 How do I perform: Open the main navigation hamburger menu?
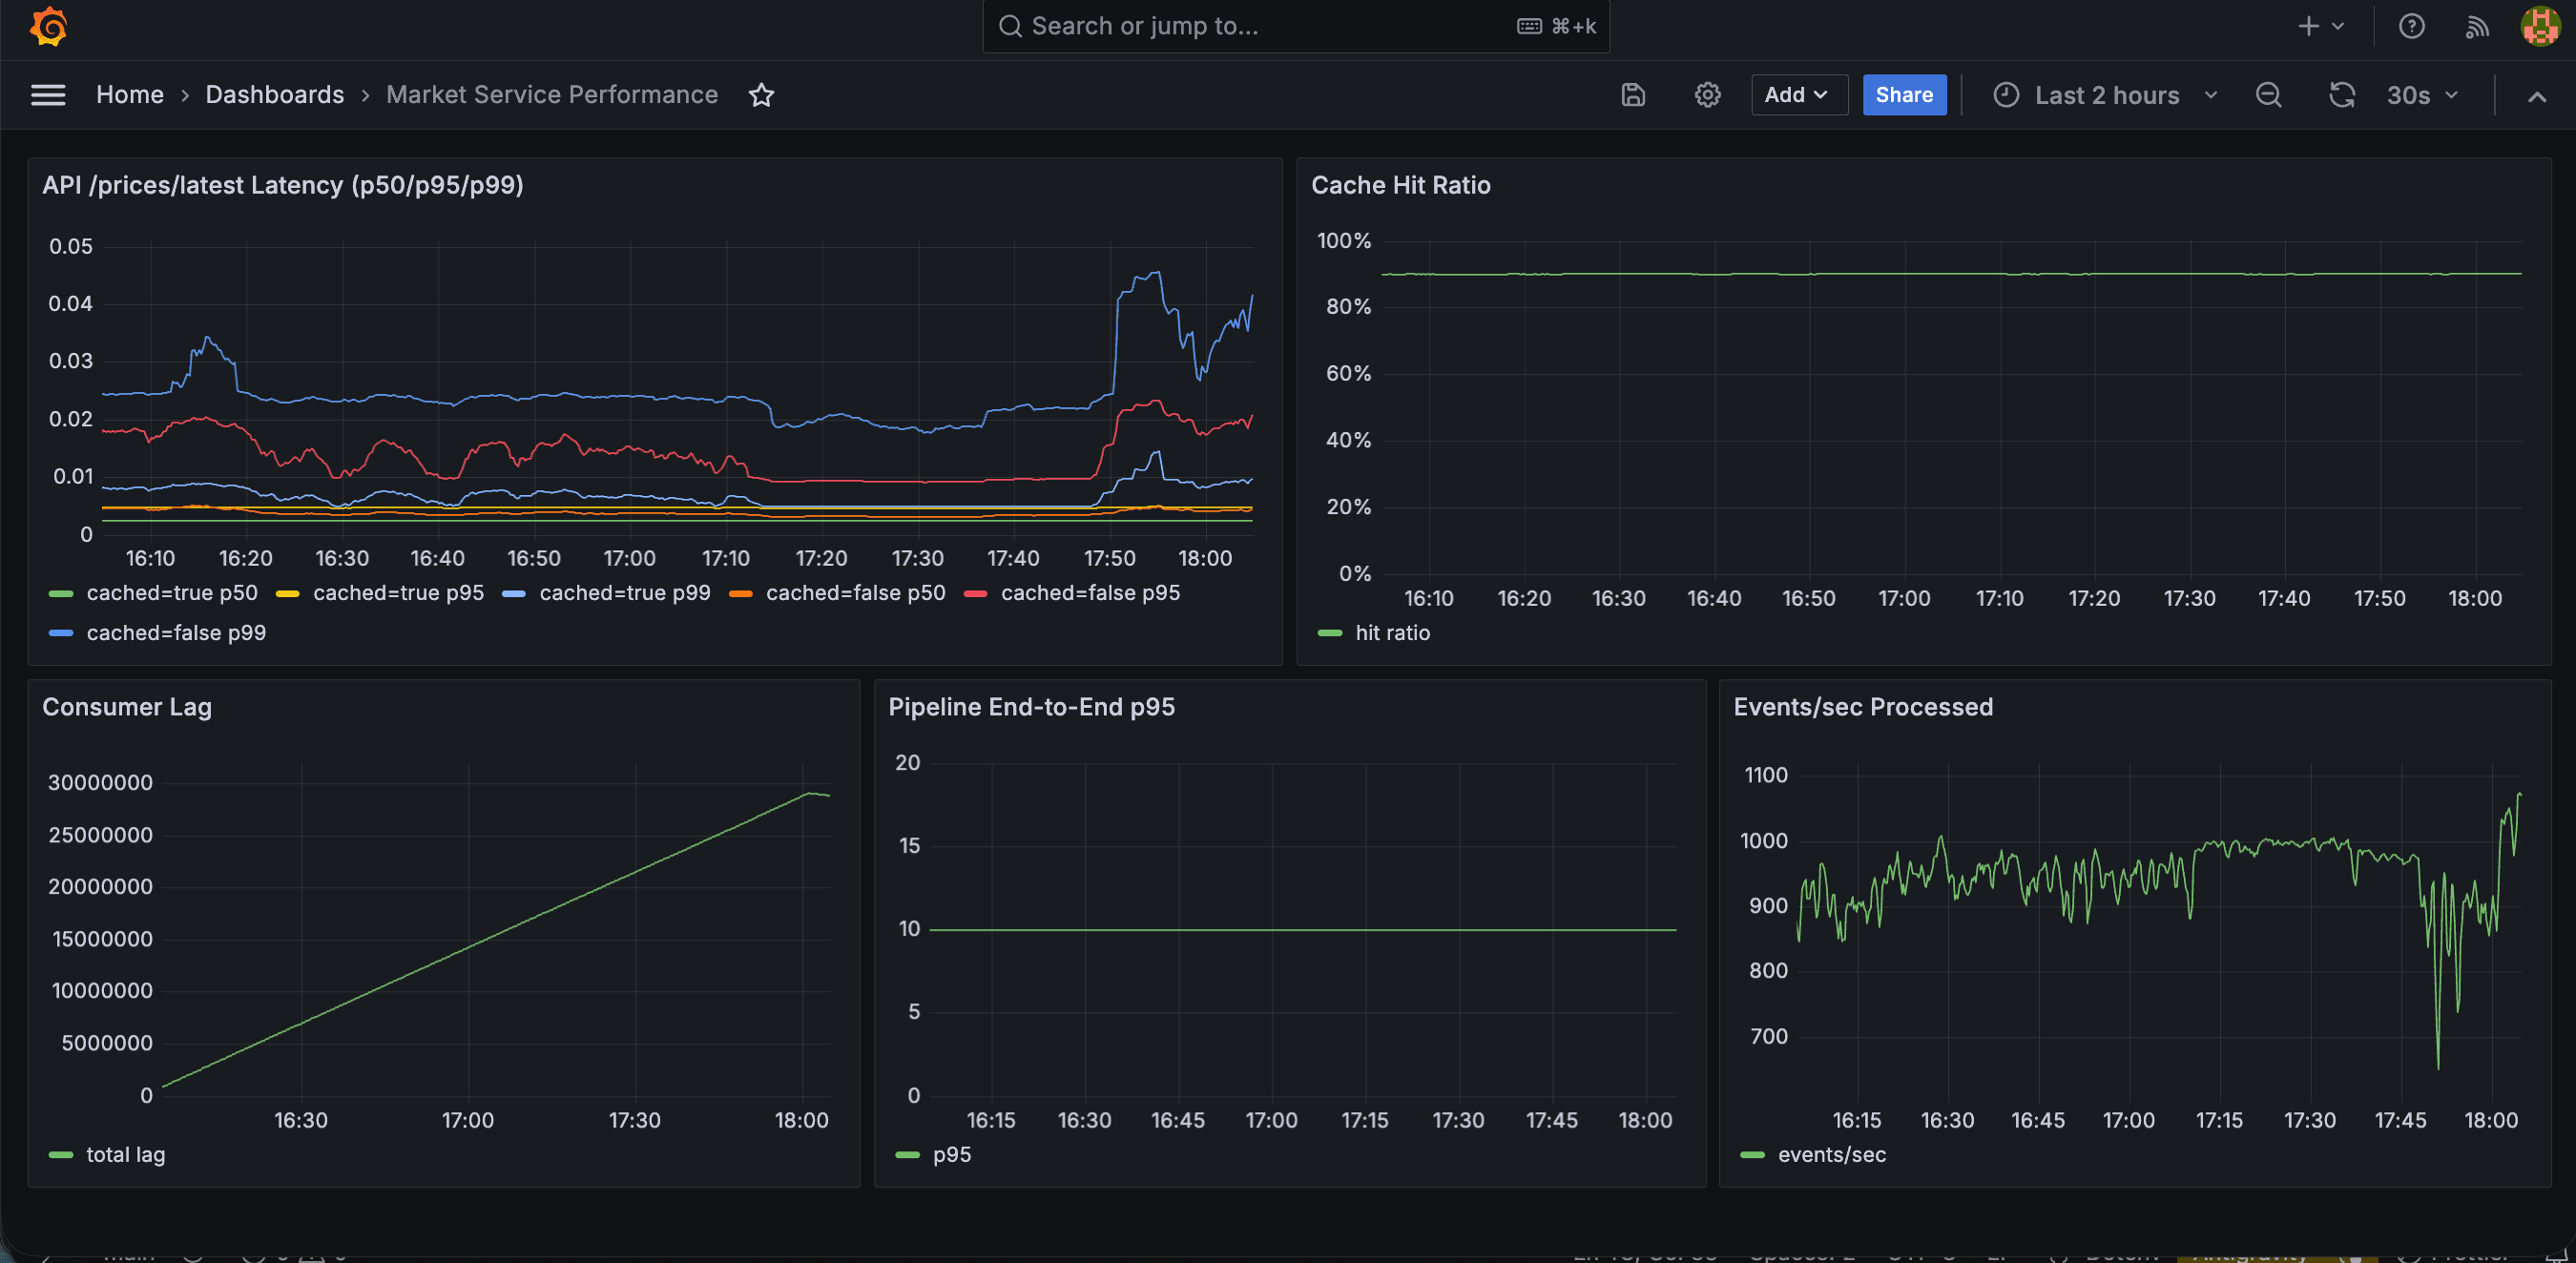48,94
